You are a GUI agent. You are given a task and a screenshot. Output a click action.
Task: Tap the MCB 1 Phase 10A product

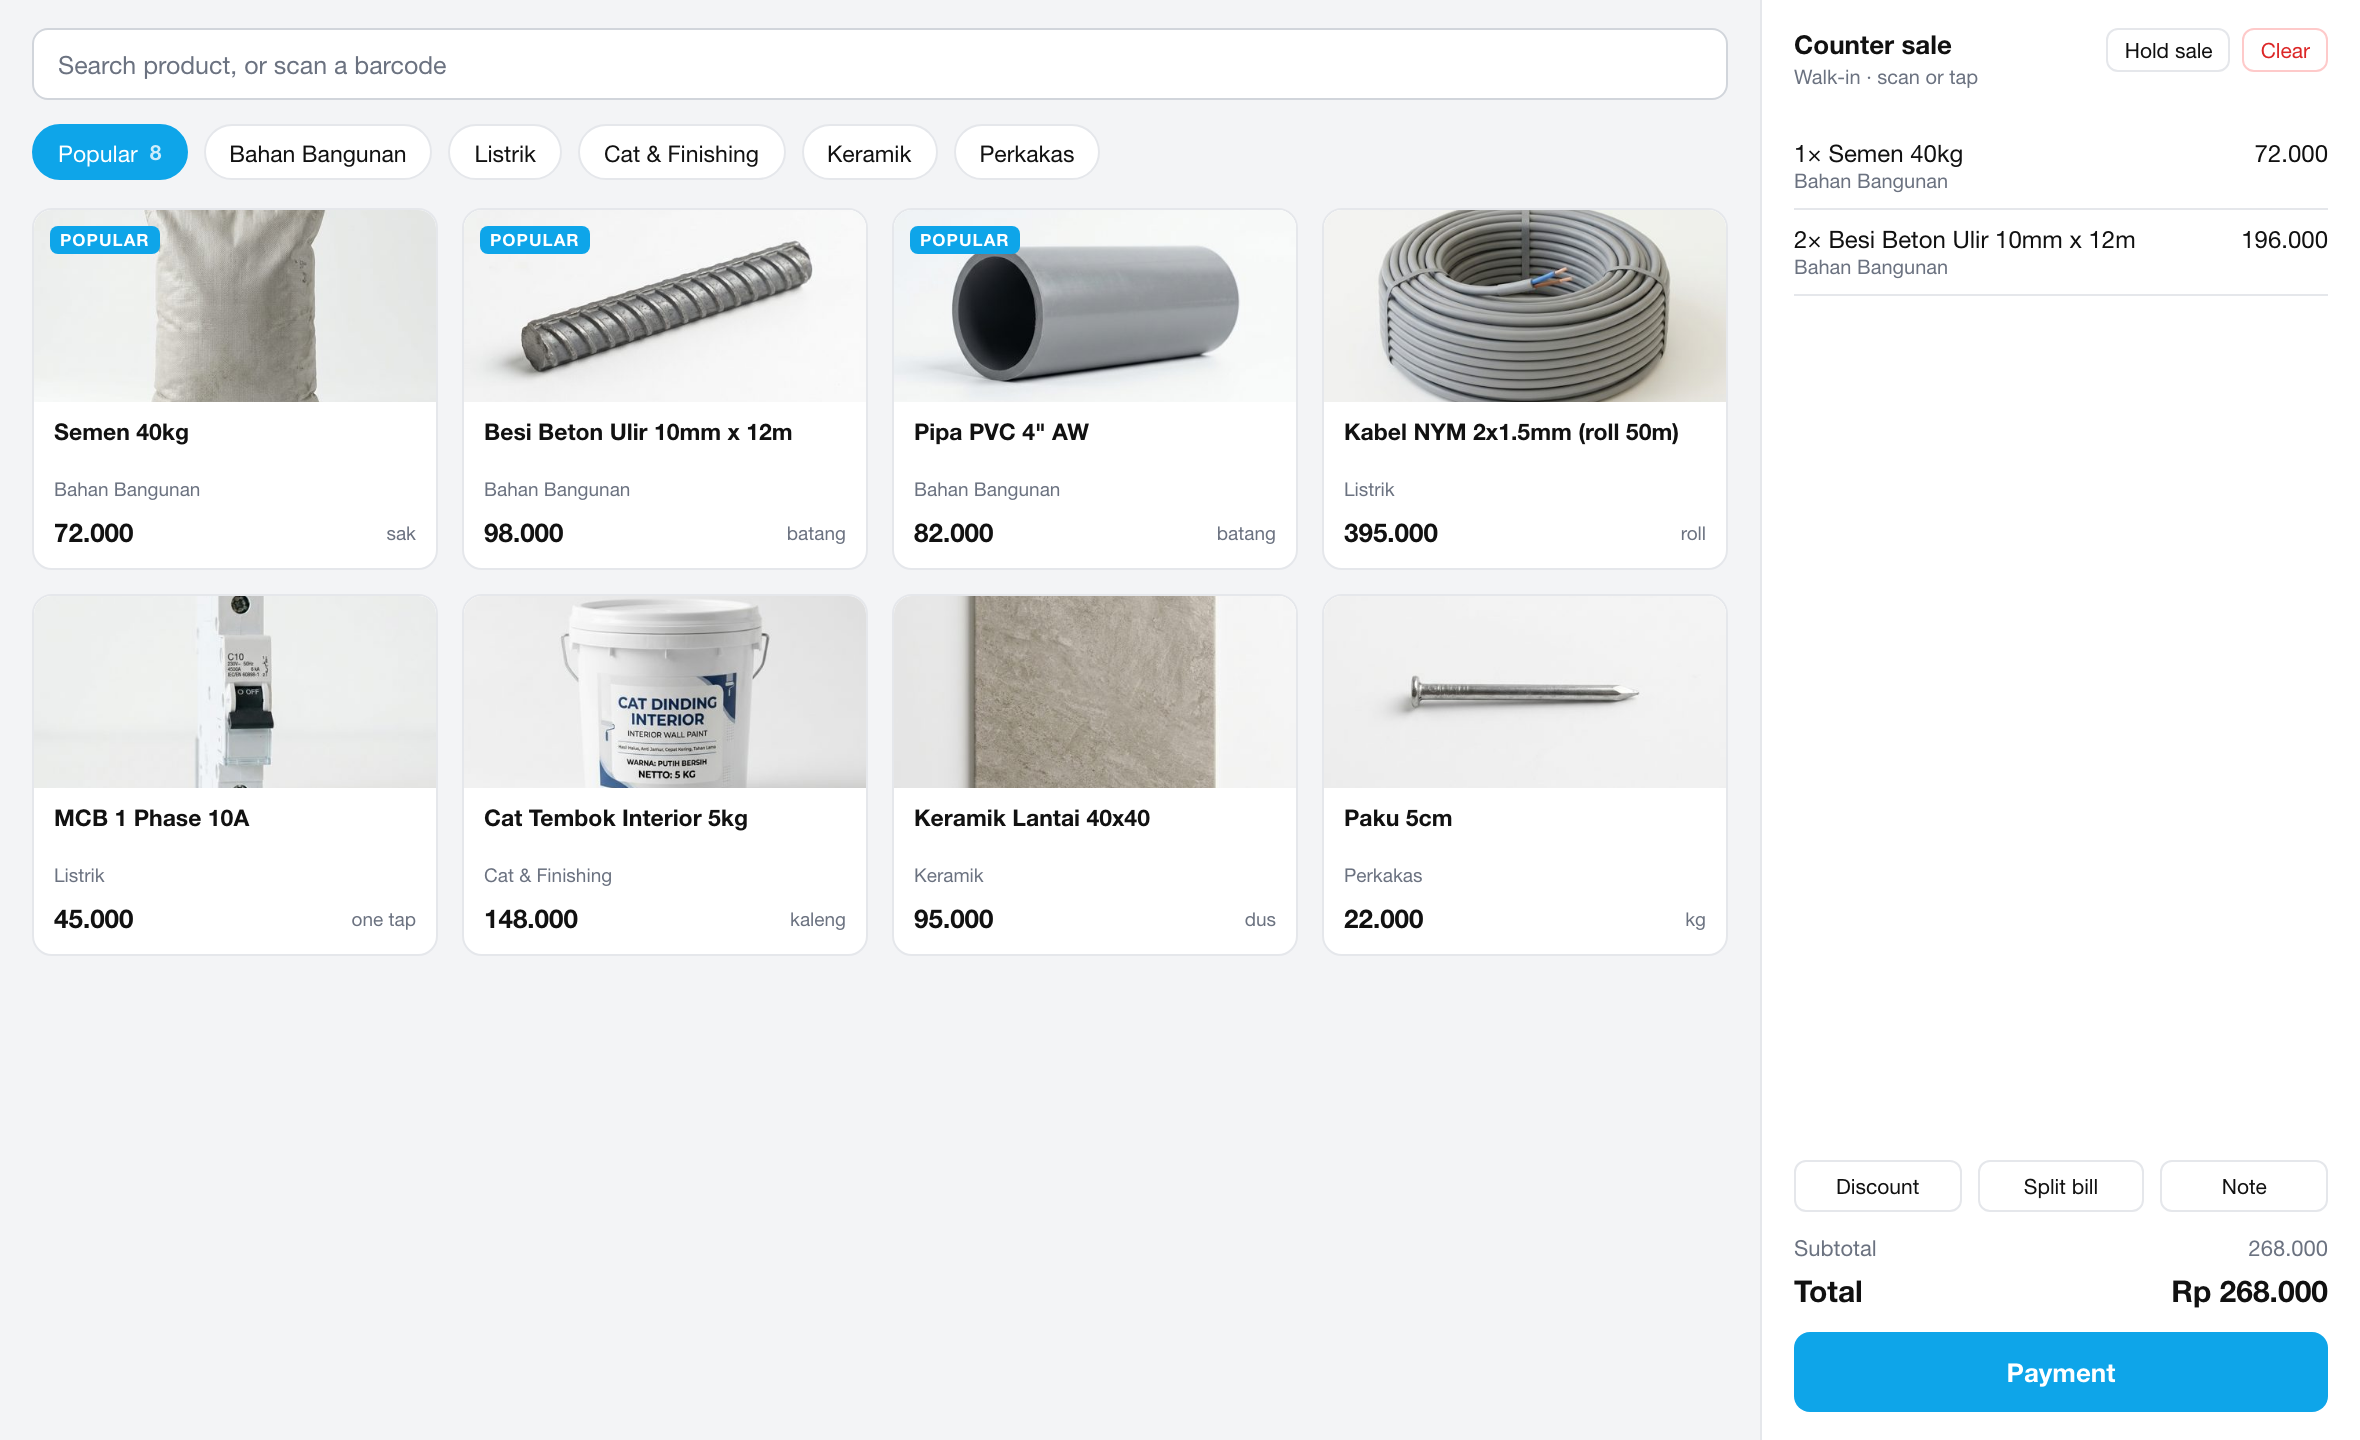235,775
